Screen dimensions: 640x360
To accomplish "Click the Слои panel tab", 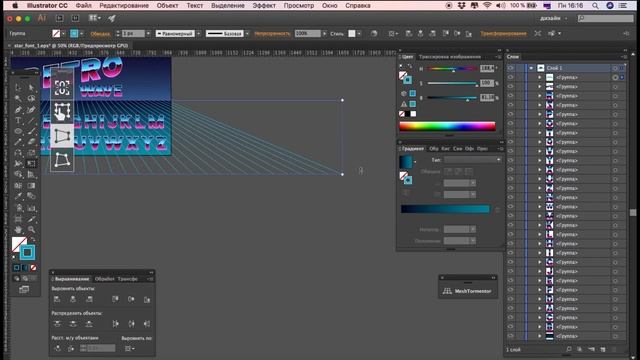I will point(513,57).
